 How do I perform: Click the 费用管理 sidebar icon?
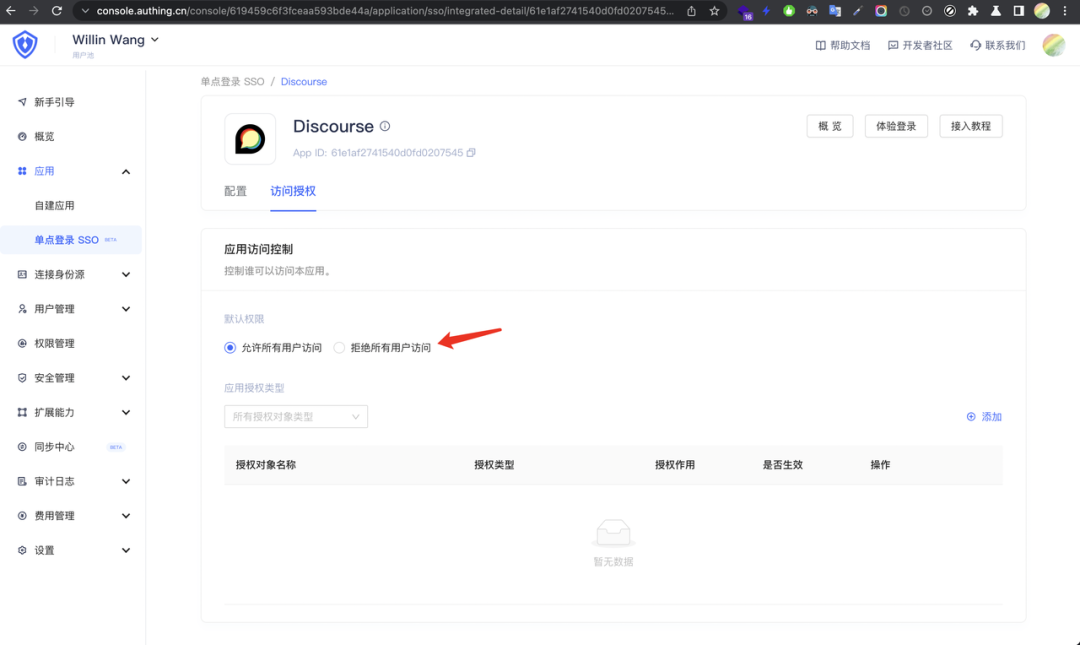click(x=22, y=515)
